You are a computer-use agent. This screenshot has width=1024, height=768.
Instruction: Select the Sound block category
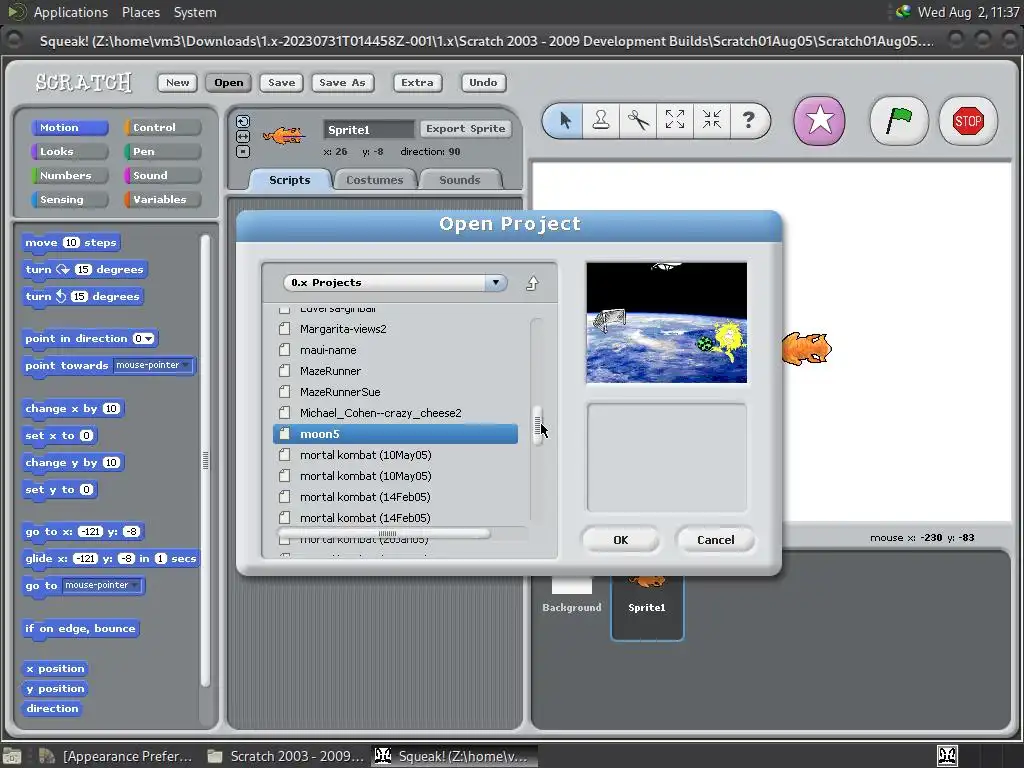163,175
